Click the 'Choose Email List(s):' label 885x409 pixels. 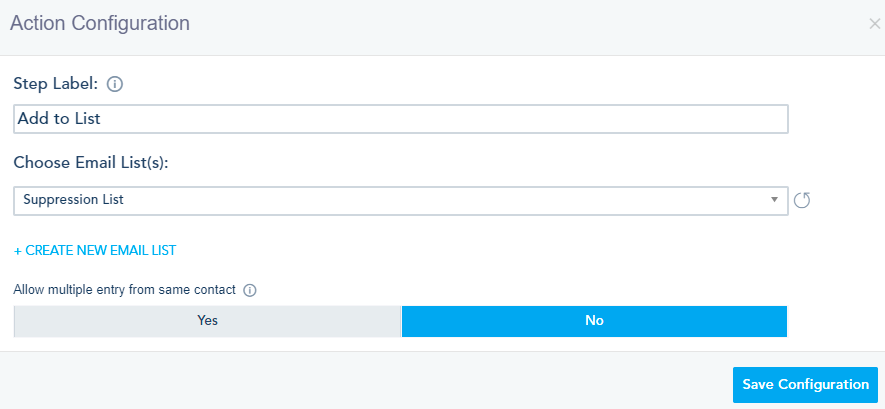(91, 163)
